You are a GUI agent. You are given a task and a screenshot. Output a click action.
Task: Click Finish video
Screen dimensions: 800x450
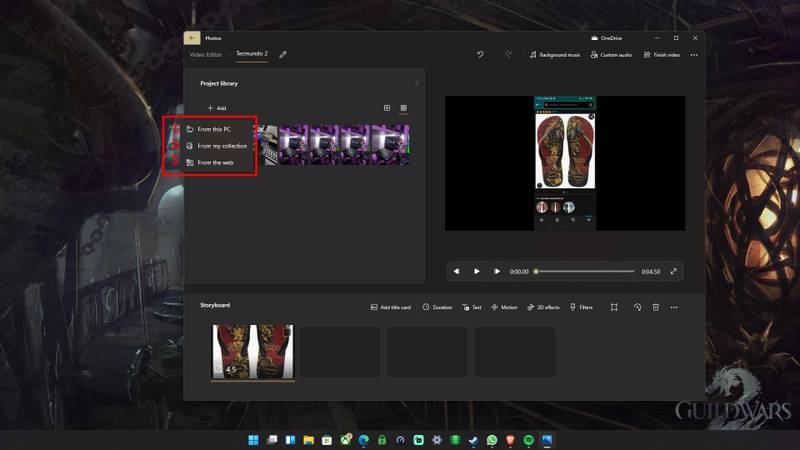662,55
